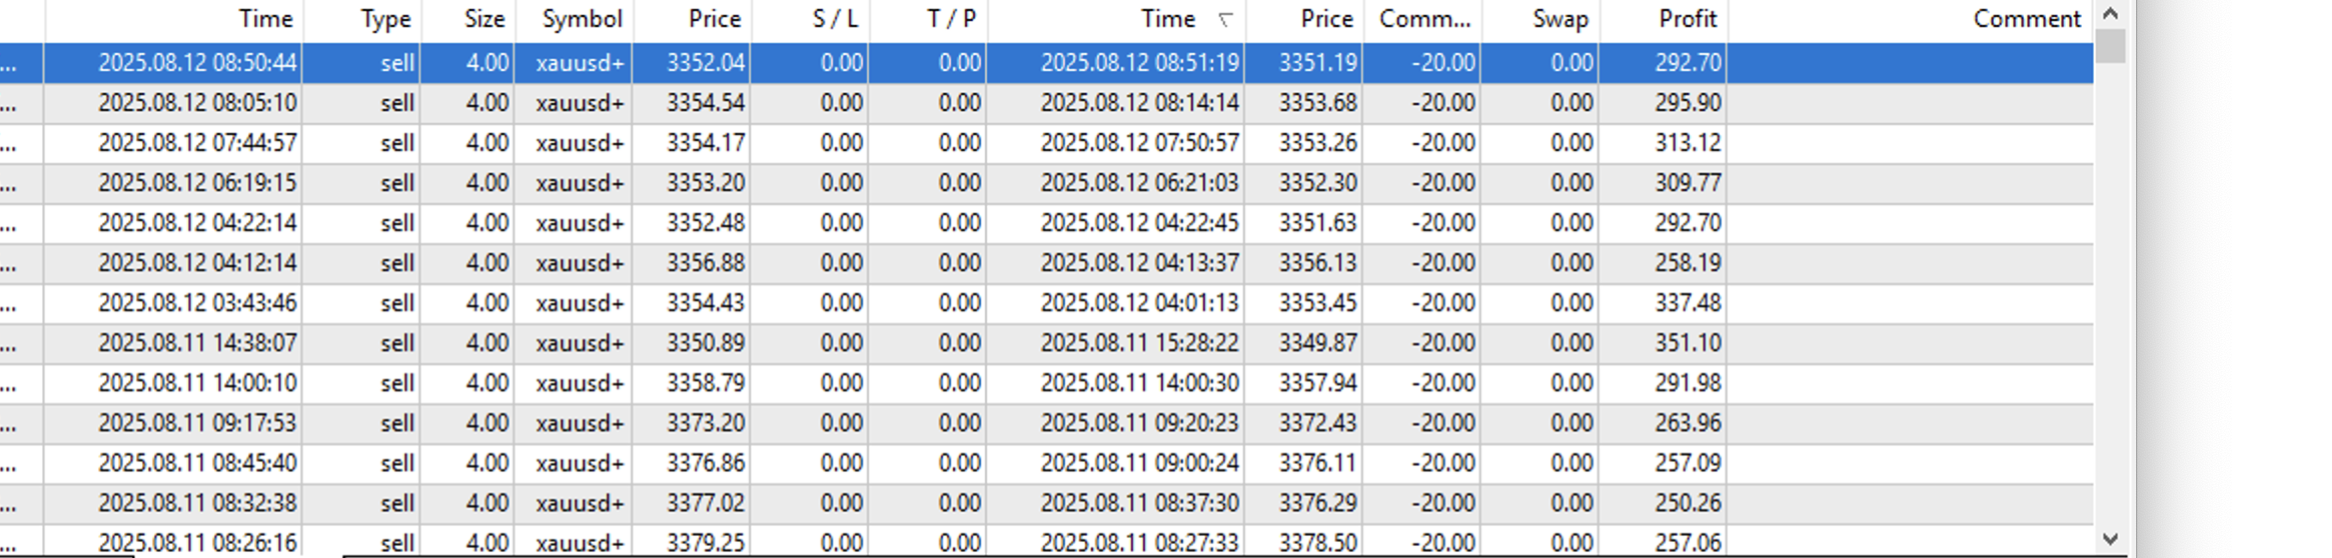The image size is (2332, 558).
Task: Click the Size column header
Action: pyautogui.click(x=484, y=19)
